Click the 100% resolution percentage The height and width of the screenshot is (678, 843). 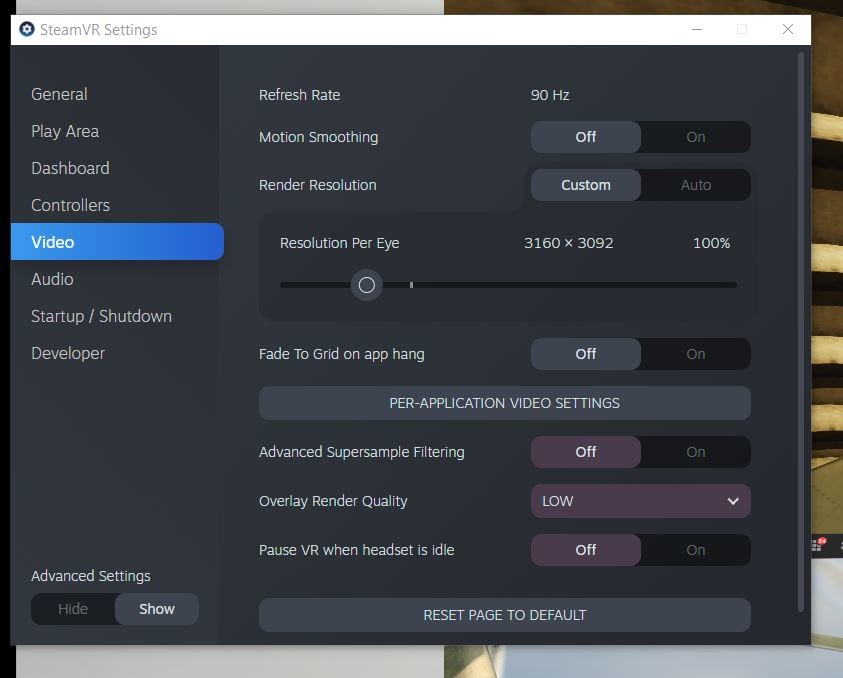tap(711, 243)
